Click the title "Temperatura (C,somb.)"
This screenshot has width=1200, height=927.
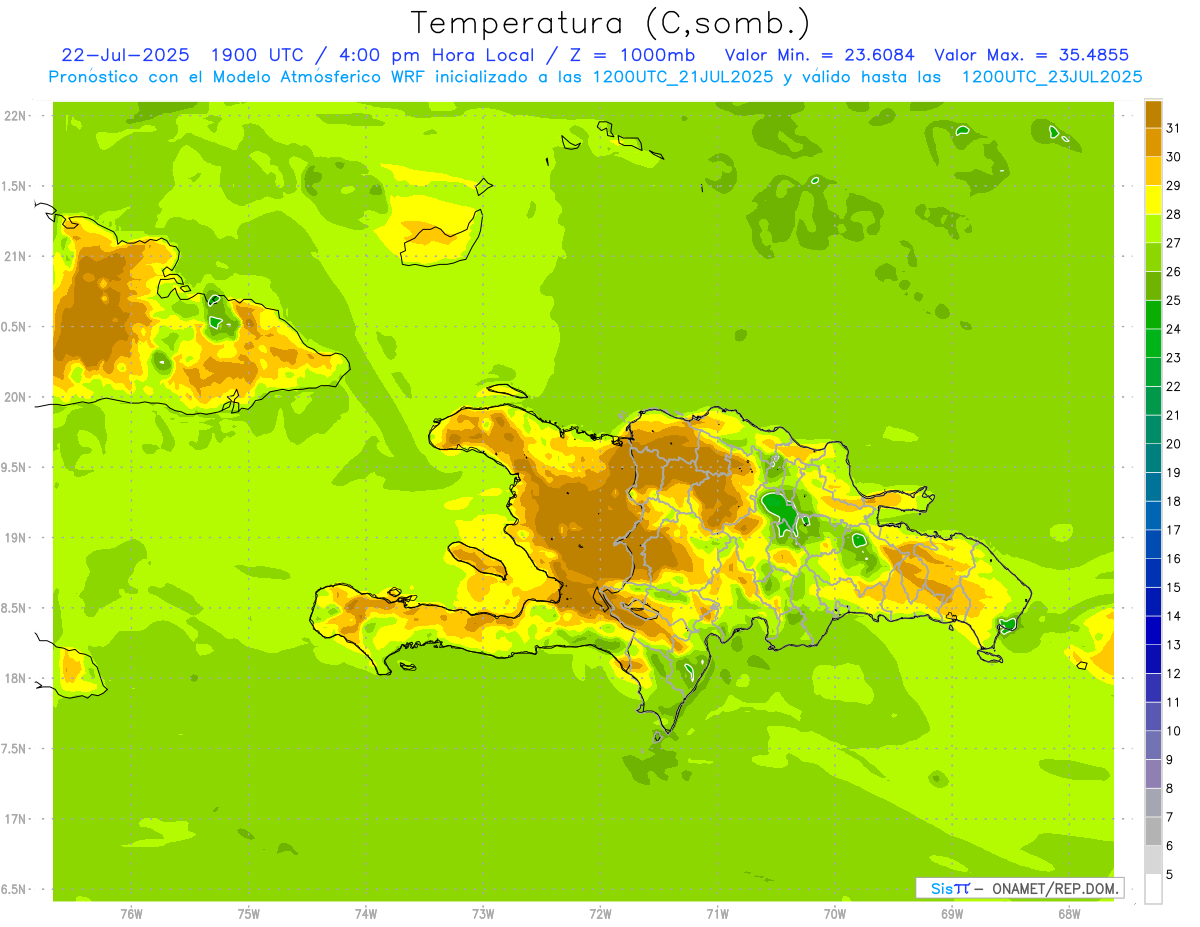(x=611, y=23)
